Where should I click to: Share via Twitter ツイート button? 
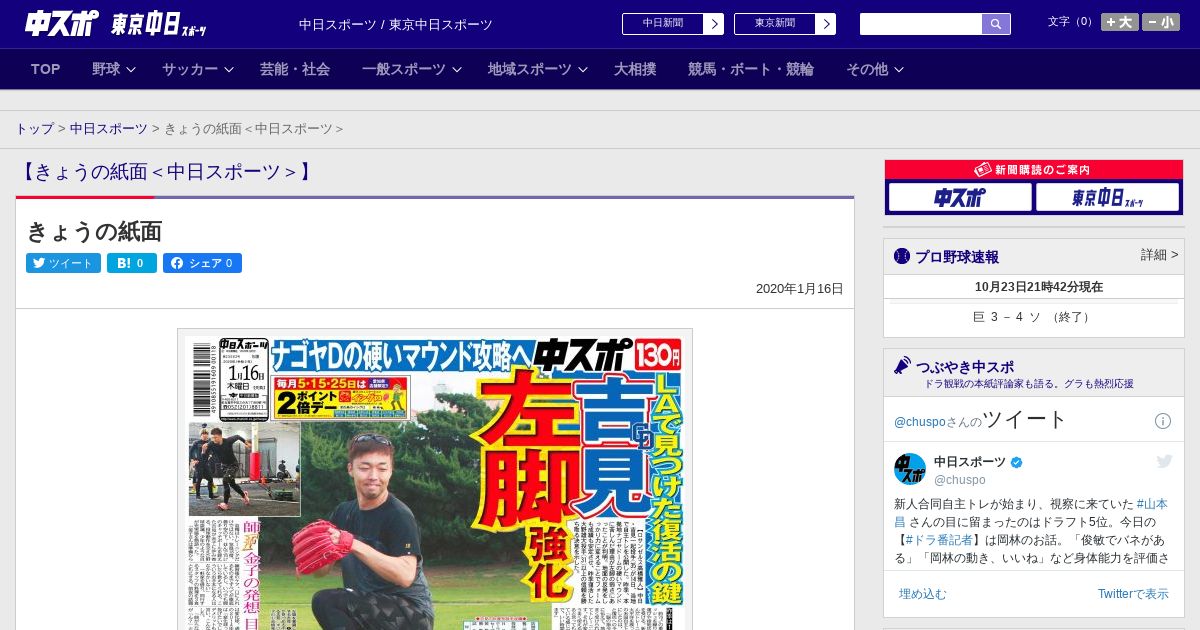click(63, 263)
